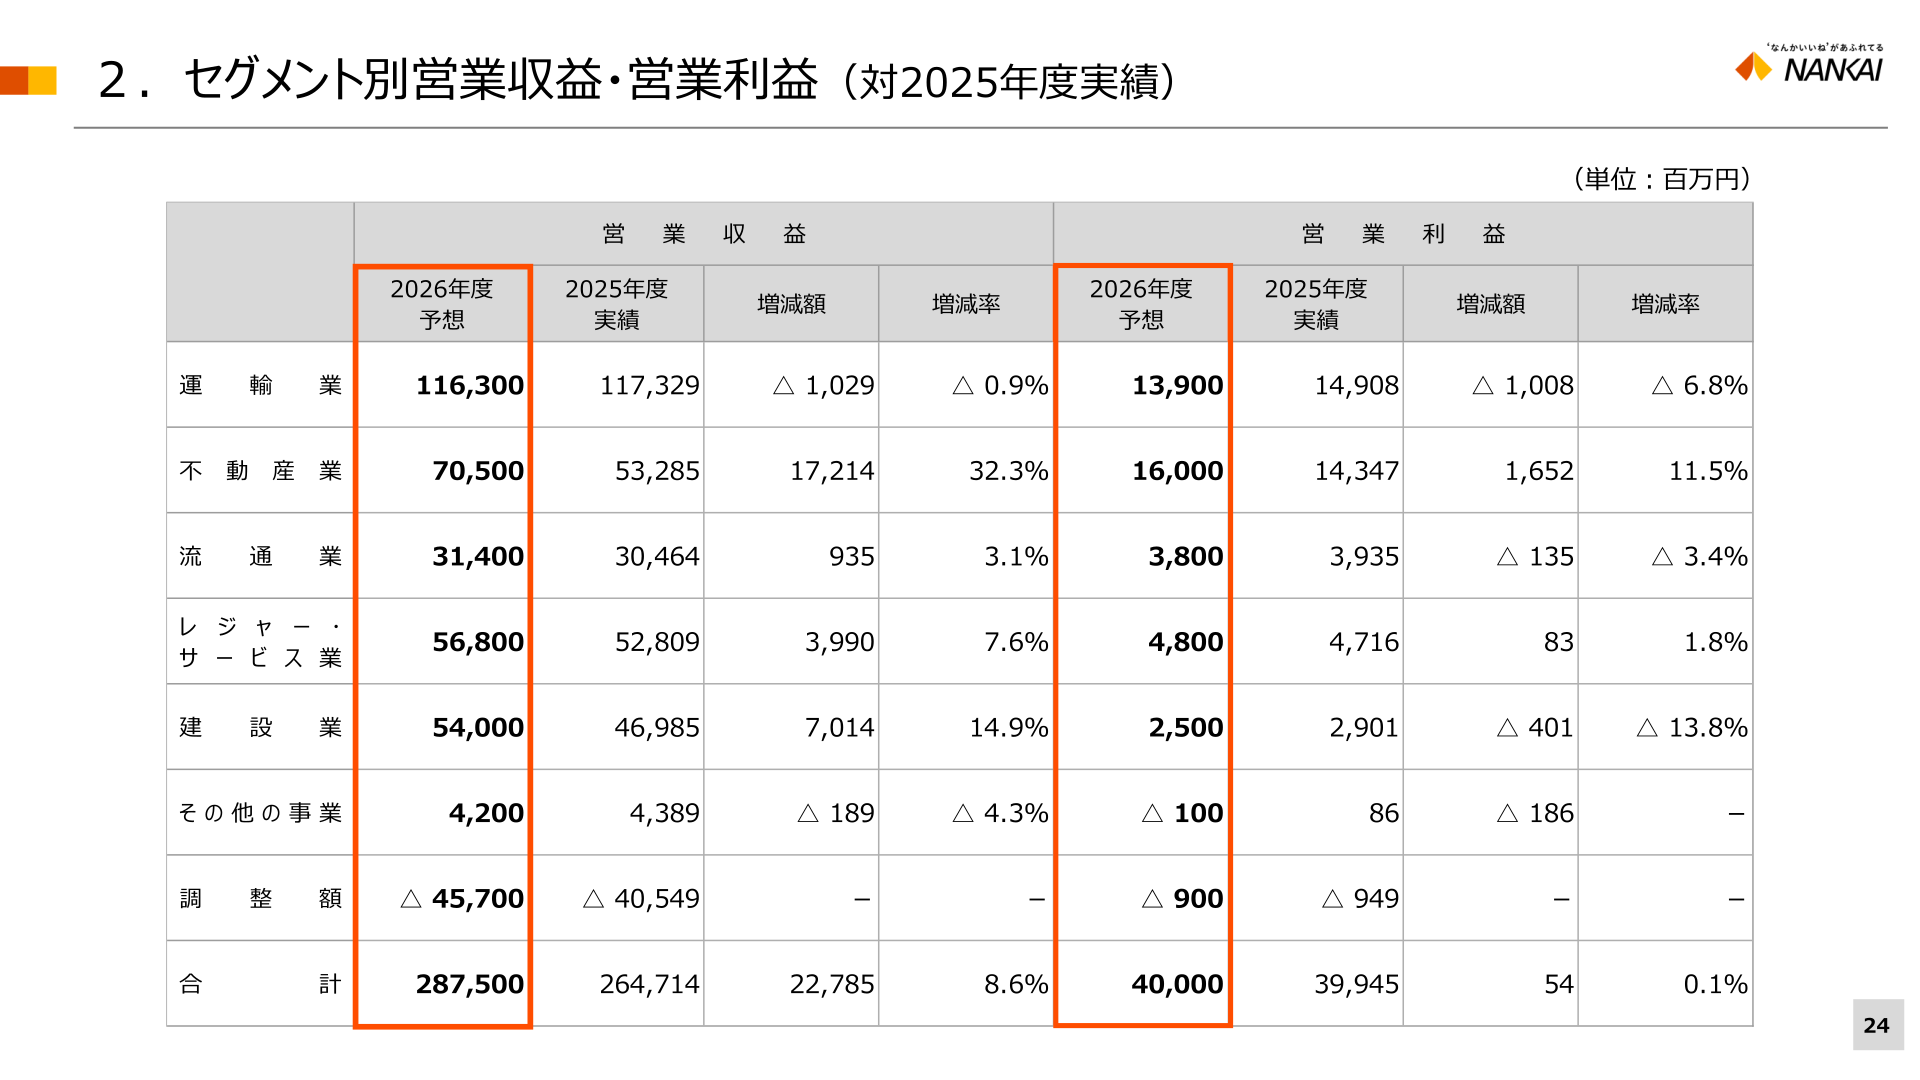
Task: Click the value 31,400
Action: click(x=477, y=556)
